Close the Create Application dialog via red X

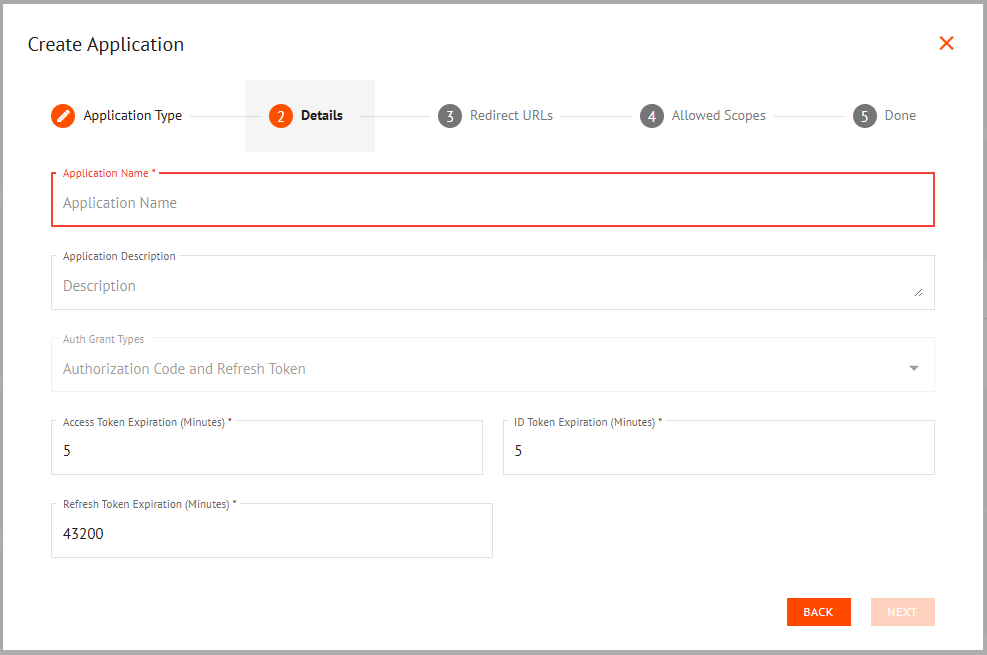(x=946, y=43)
